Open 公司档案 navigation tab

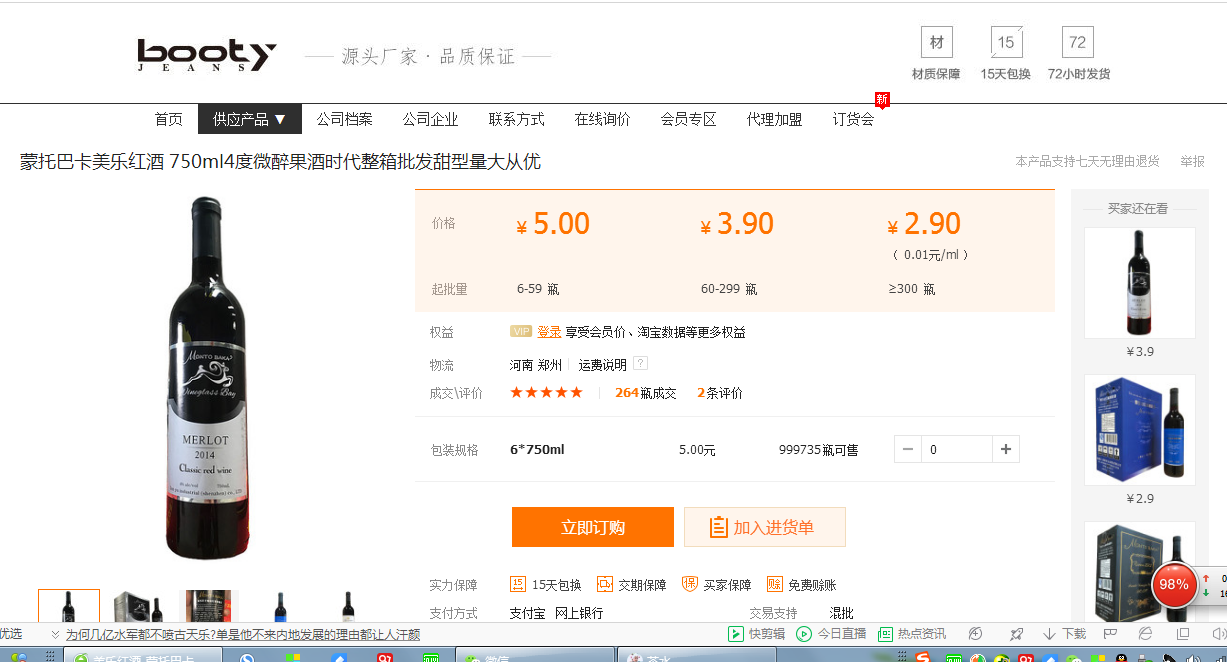(x=345, y=119)
